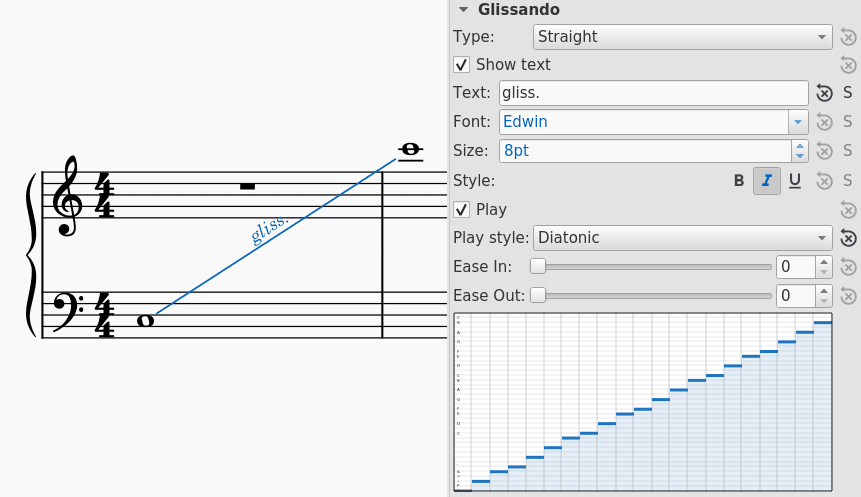The height and width of the screenshot is (497, 861).
Task: Click the Ease In slider handle
Action: [538, 266]
